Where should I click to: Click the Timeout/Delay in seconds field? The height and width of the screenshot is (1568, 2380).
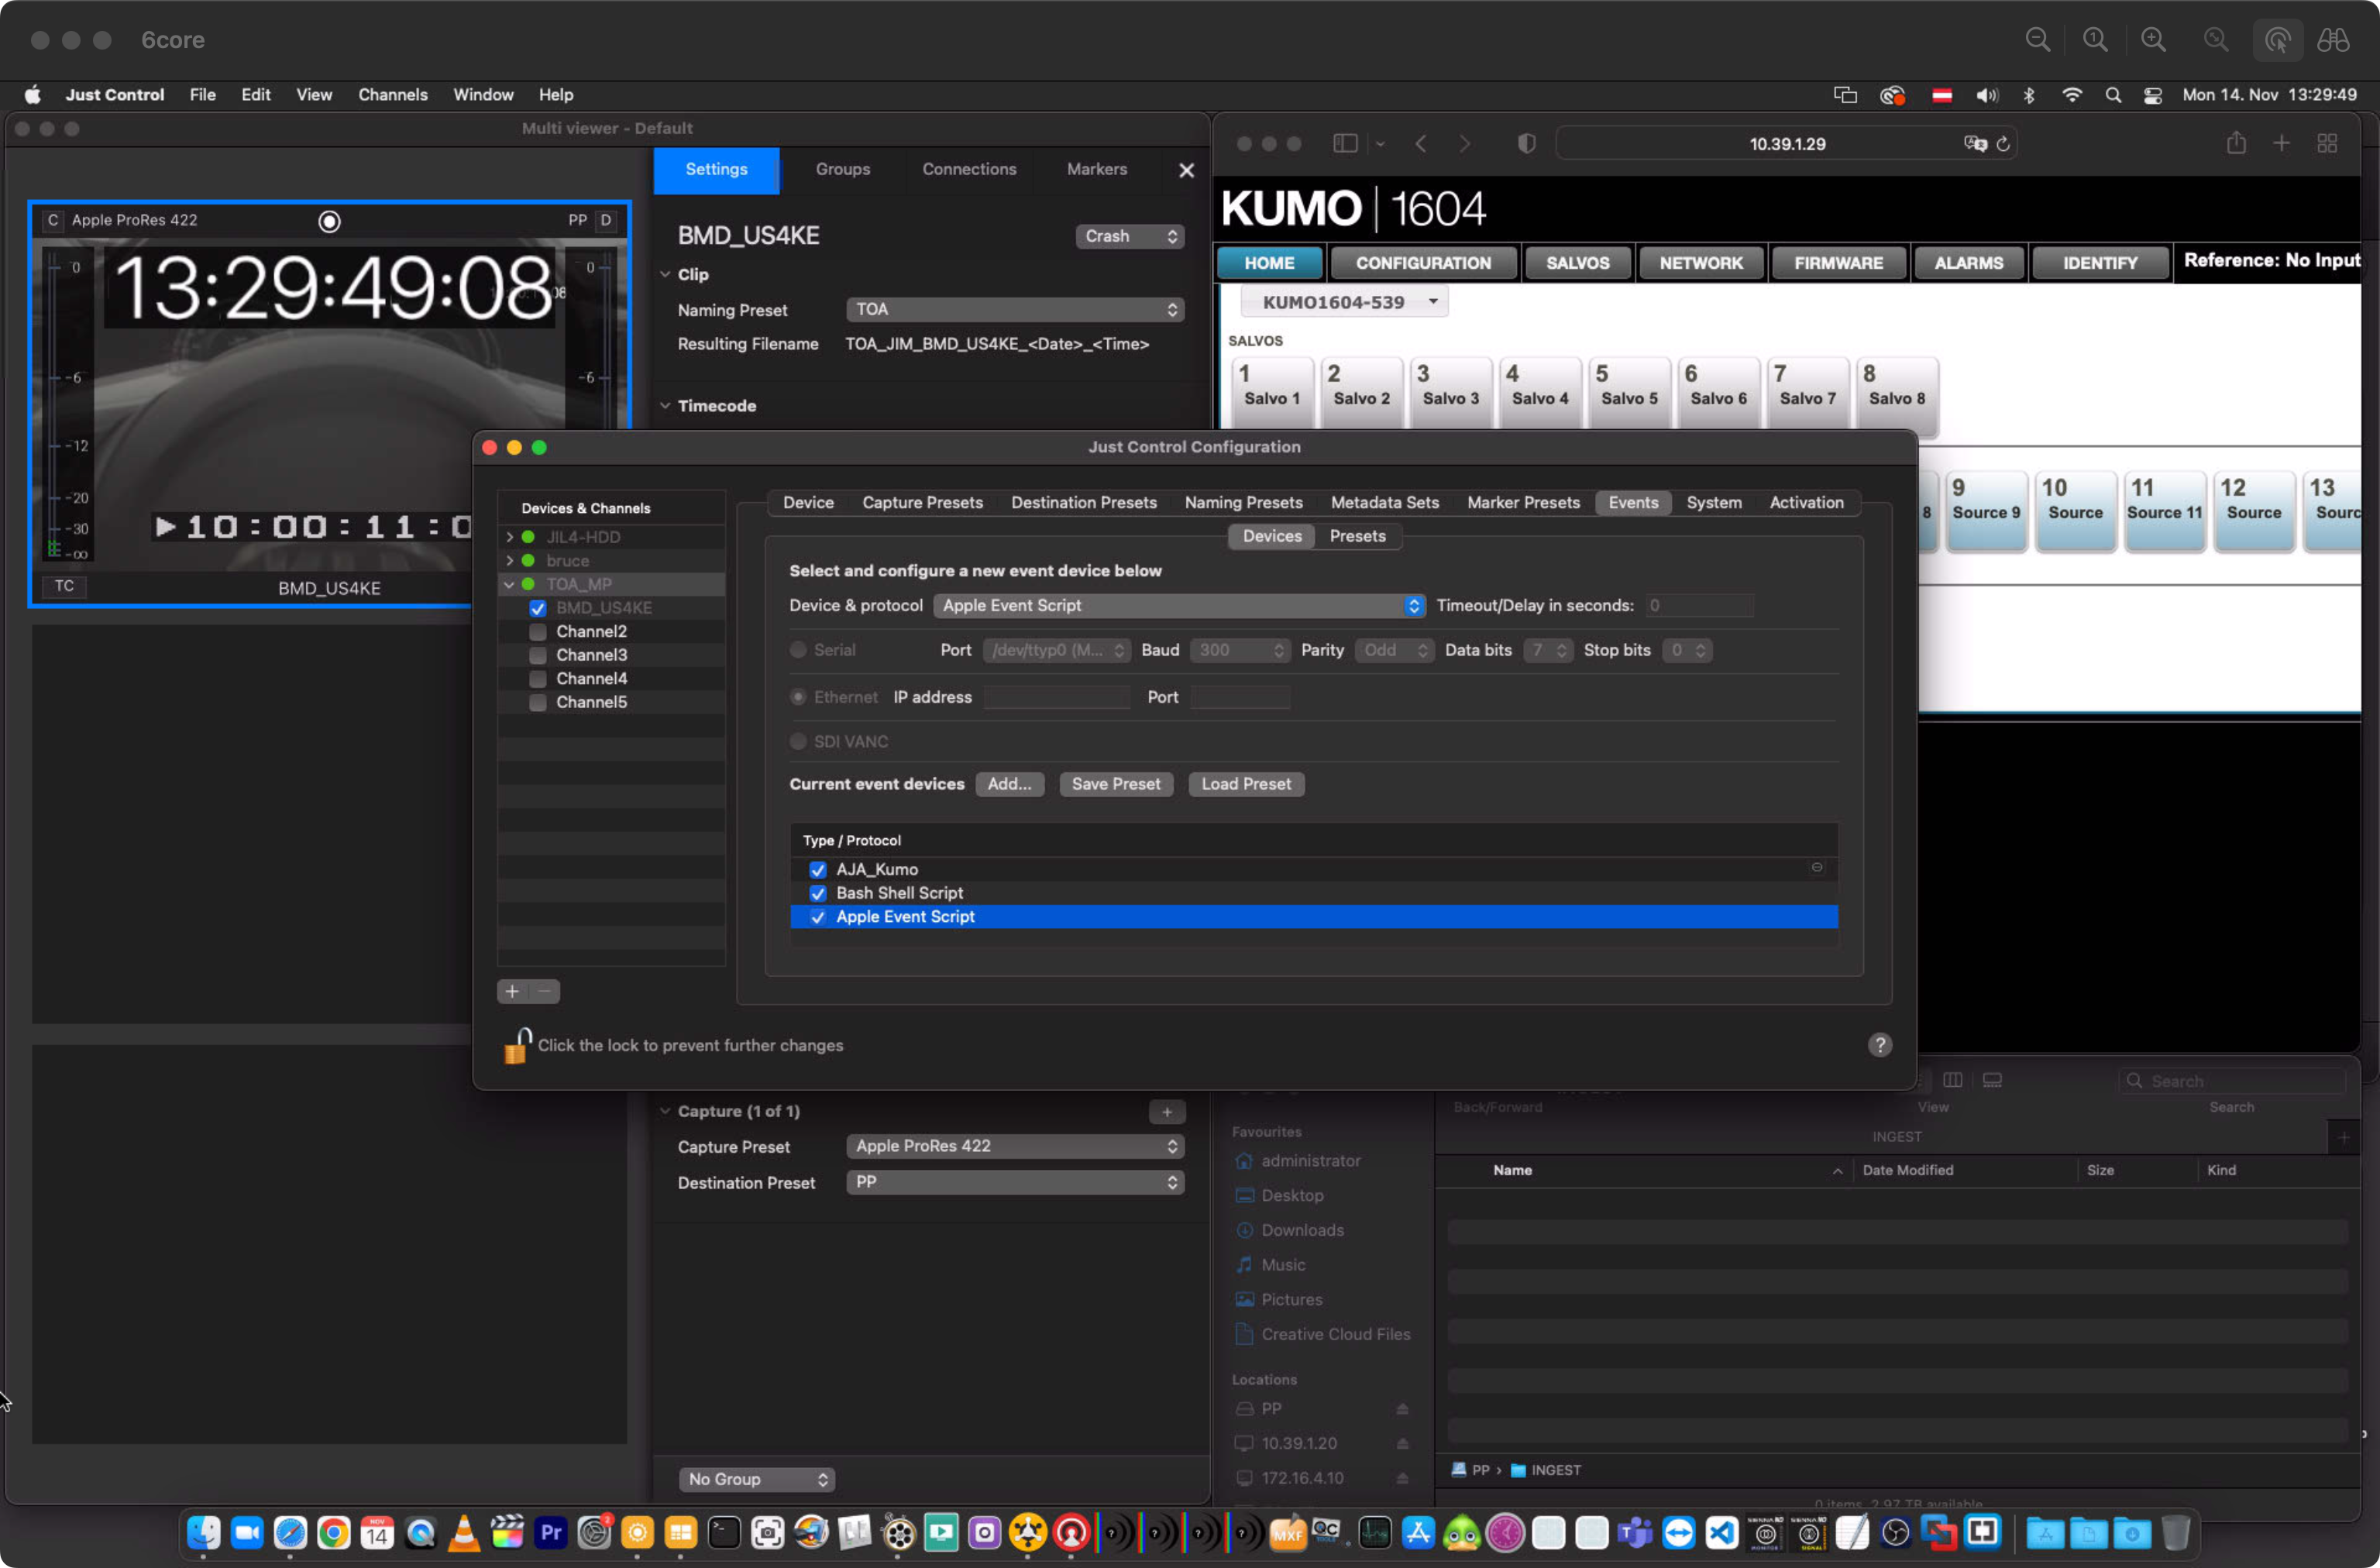point(1700,606)
